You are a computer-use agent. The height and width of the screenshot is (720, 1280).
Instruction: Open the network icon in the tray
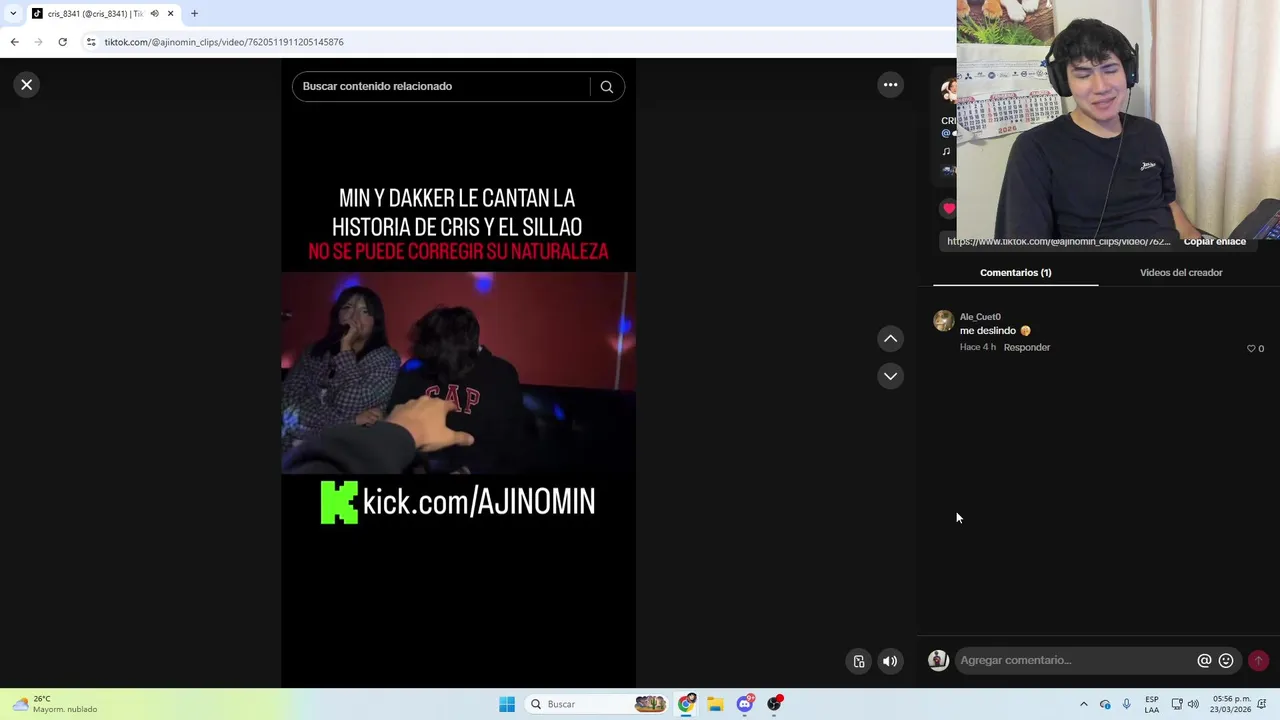(x=1177, y=704)
